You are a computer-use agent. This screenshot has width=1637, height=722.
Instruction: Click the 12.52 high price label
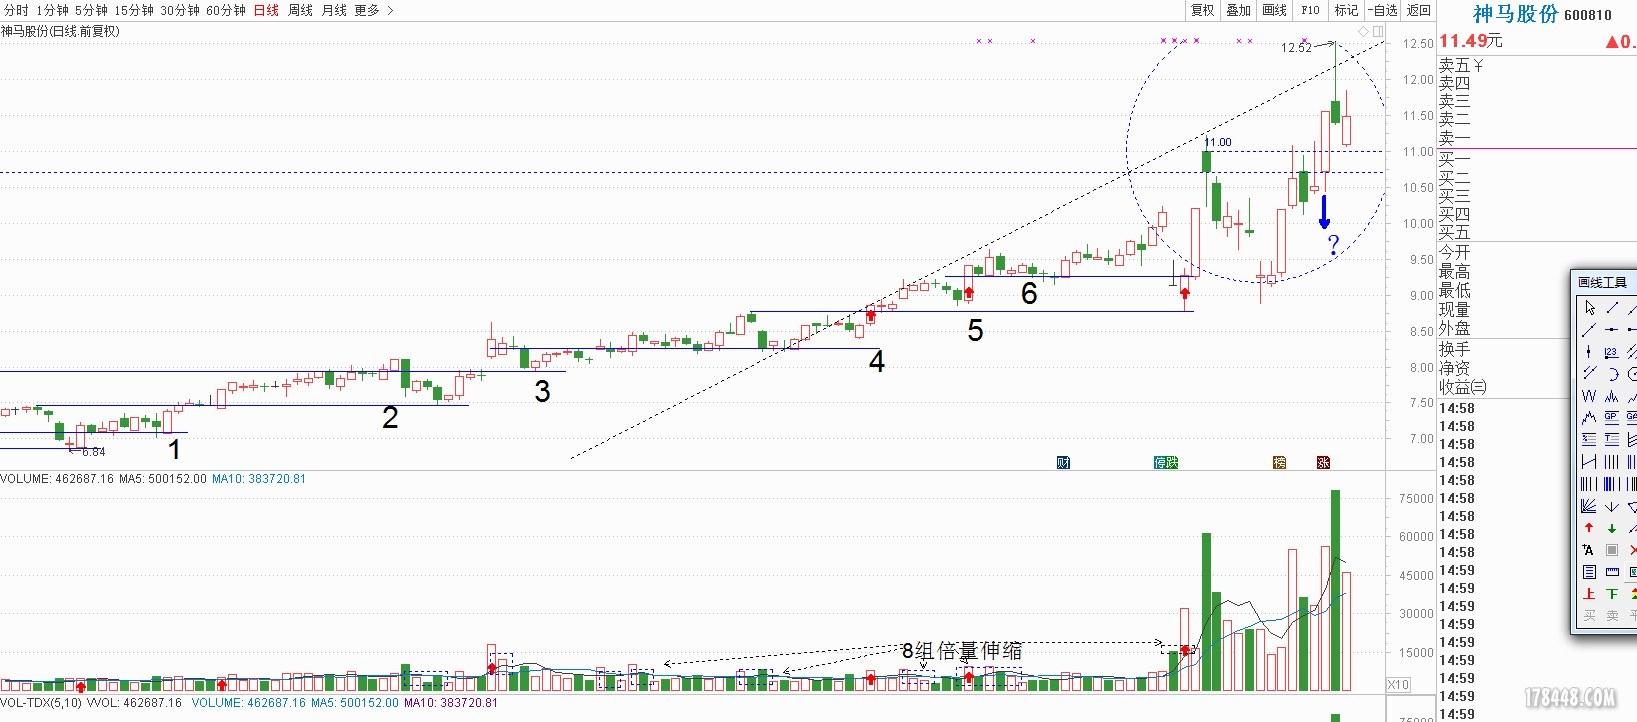[x=1296, y=47]
